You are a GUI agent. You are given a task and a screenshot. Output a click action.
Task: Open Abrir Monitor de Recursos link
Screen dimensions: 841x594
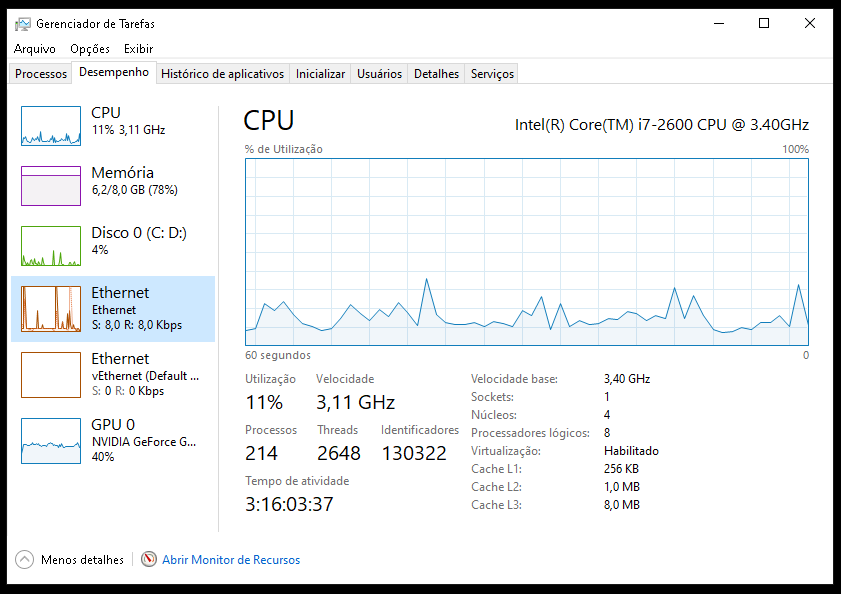pyautogui.click(x=231, y=560)
